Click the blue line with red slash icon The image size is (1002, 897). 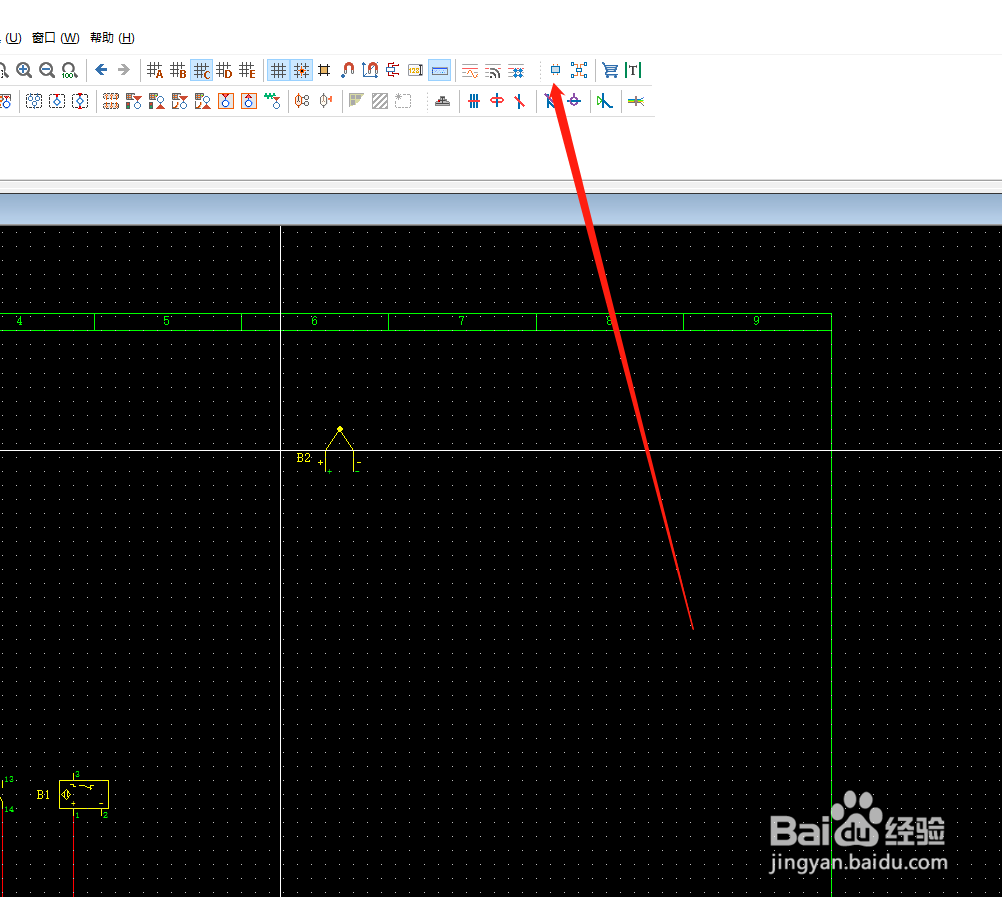520,101
